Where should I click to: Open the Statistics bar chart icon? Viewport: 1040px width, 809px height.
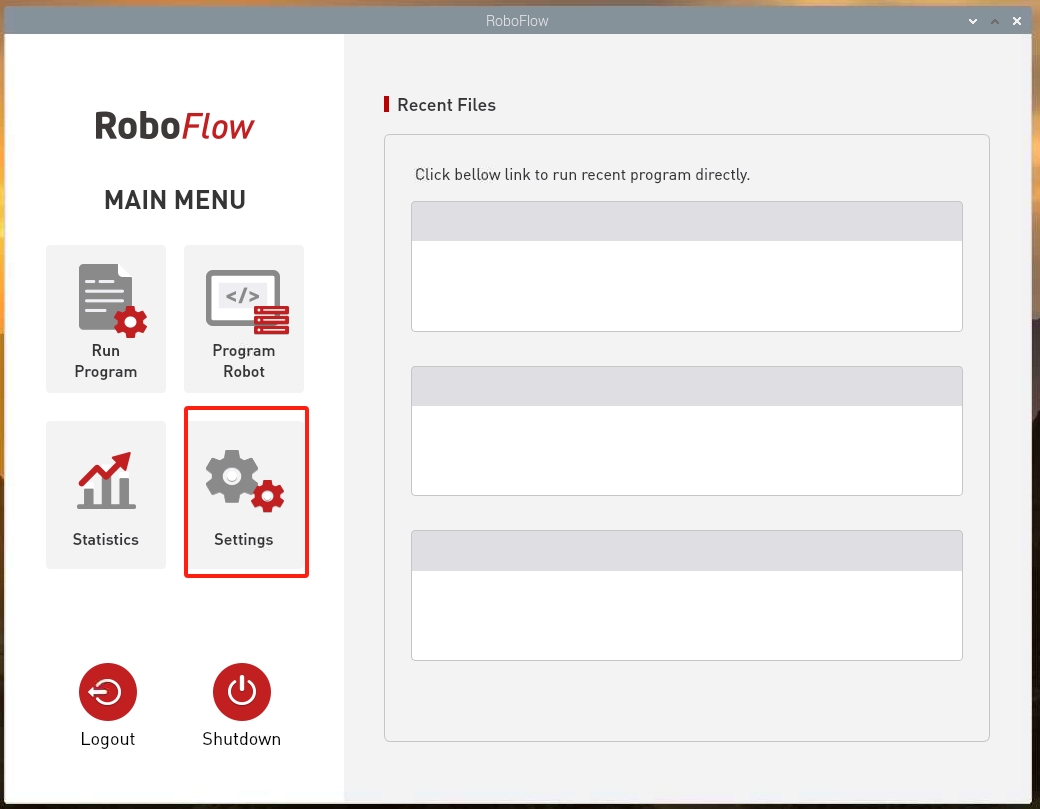[106, 481]
